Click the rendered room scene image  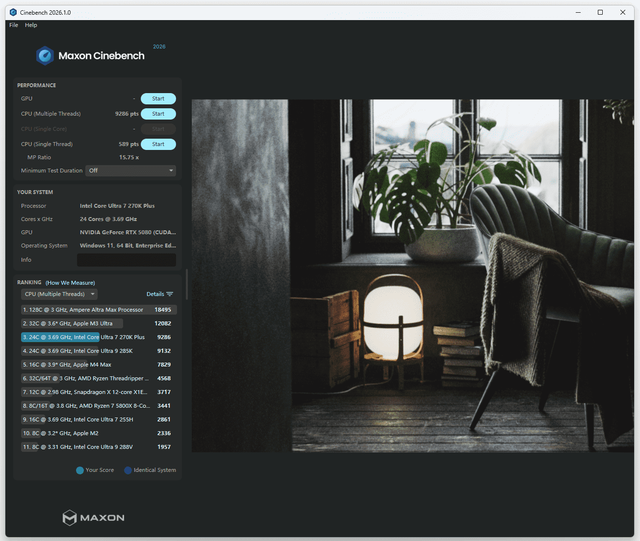coord(413,276)
